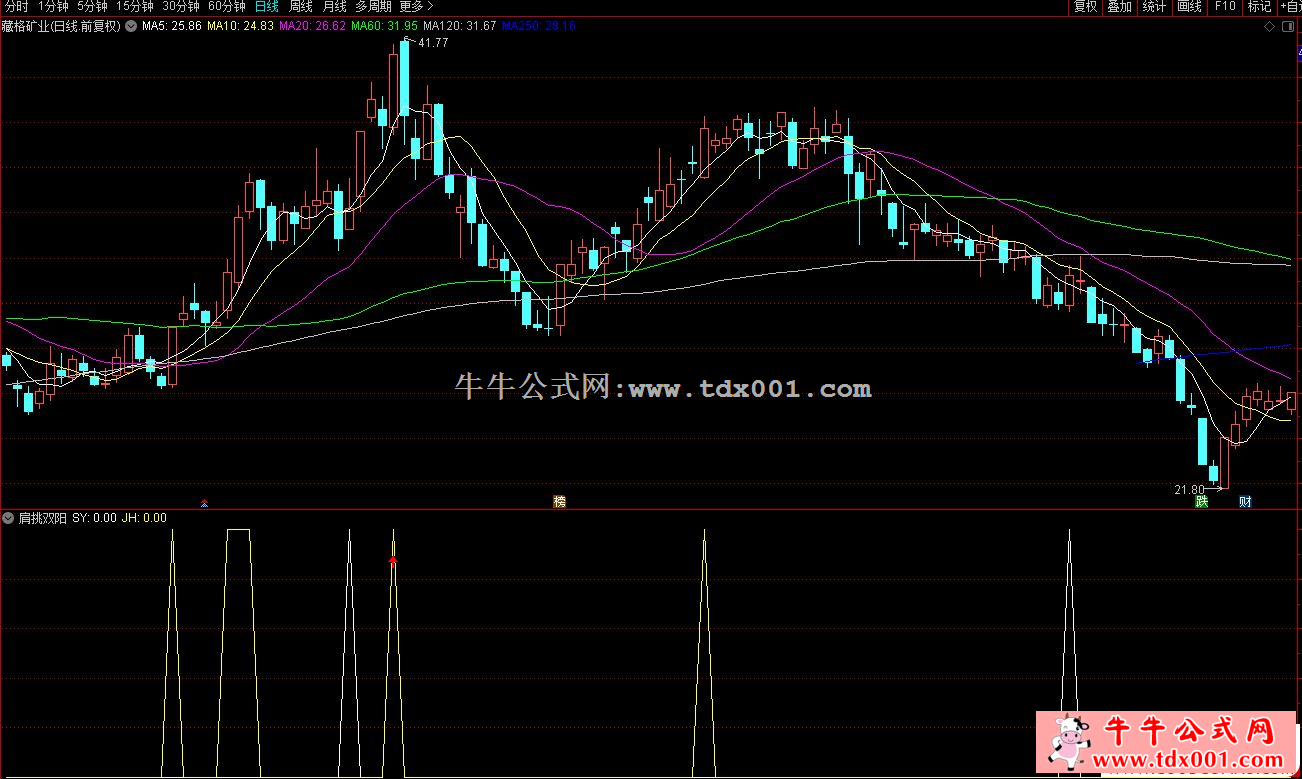Click the 41.77 high price label

click(433, 43)
